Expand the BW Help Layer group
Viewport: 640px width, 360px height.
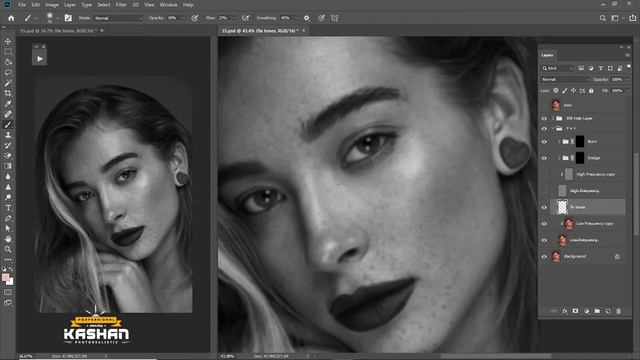(x=553, y=118)
